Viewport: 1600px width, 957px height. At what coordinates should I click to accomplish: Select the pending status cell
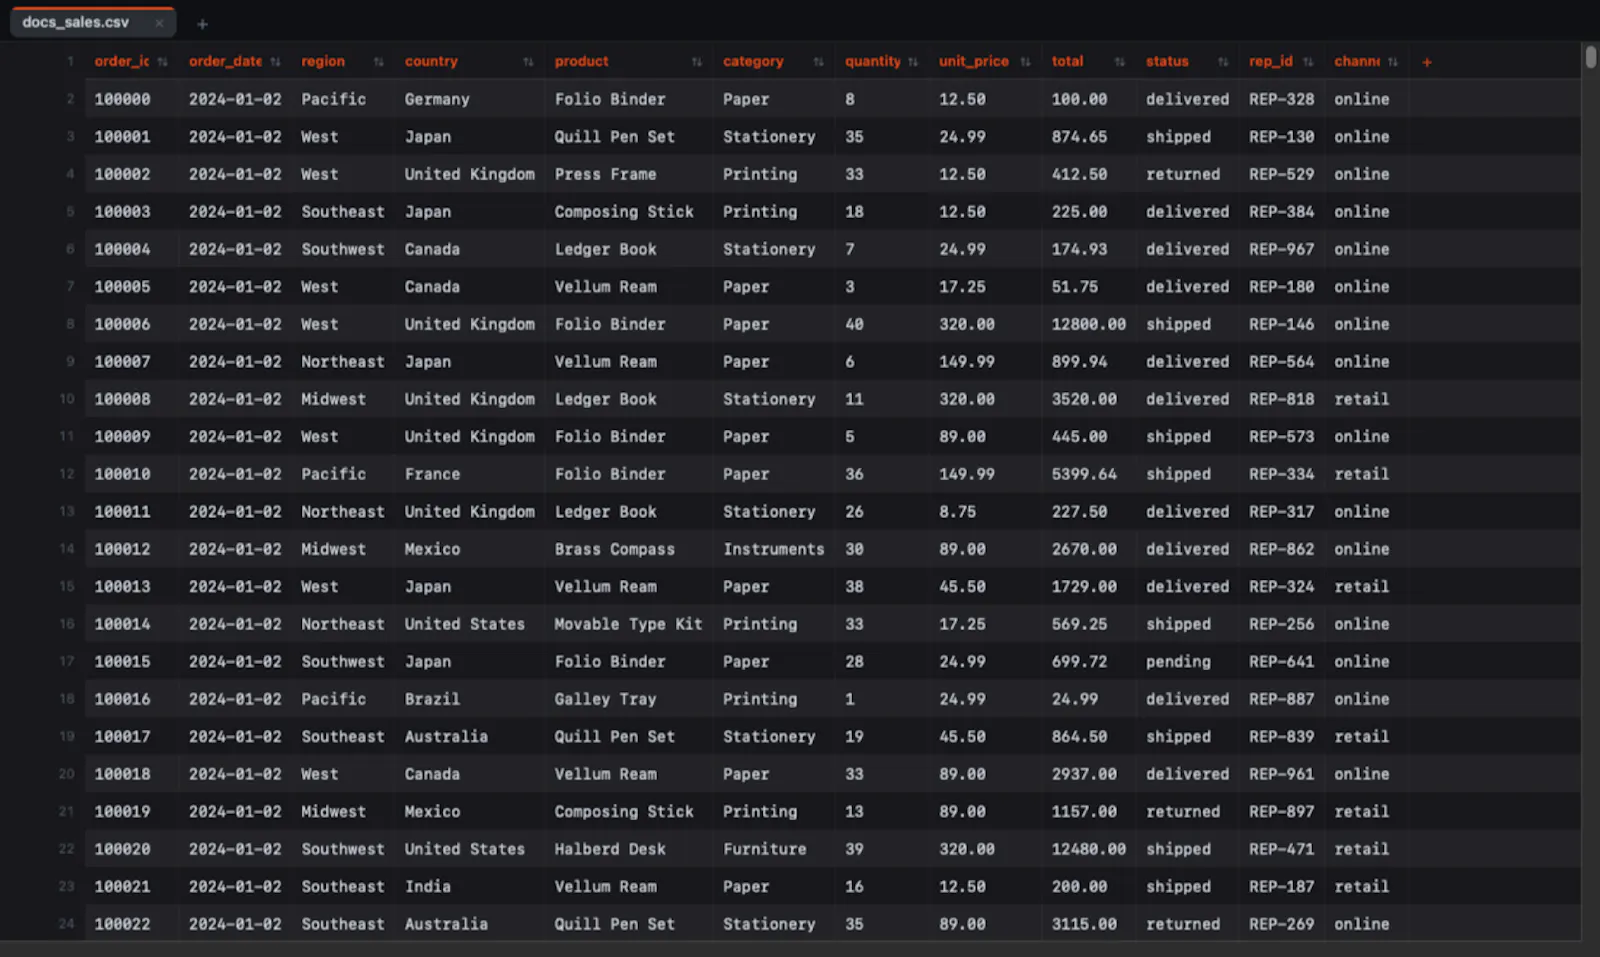pos(1188,662)
